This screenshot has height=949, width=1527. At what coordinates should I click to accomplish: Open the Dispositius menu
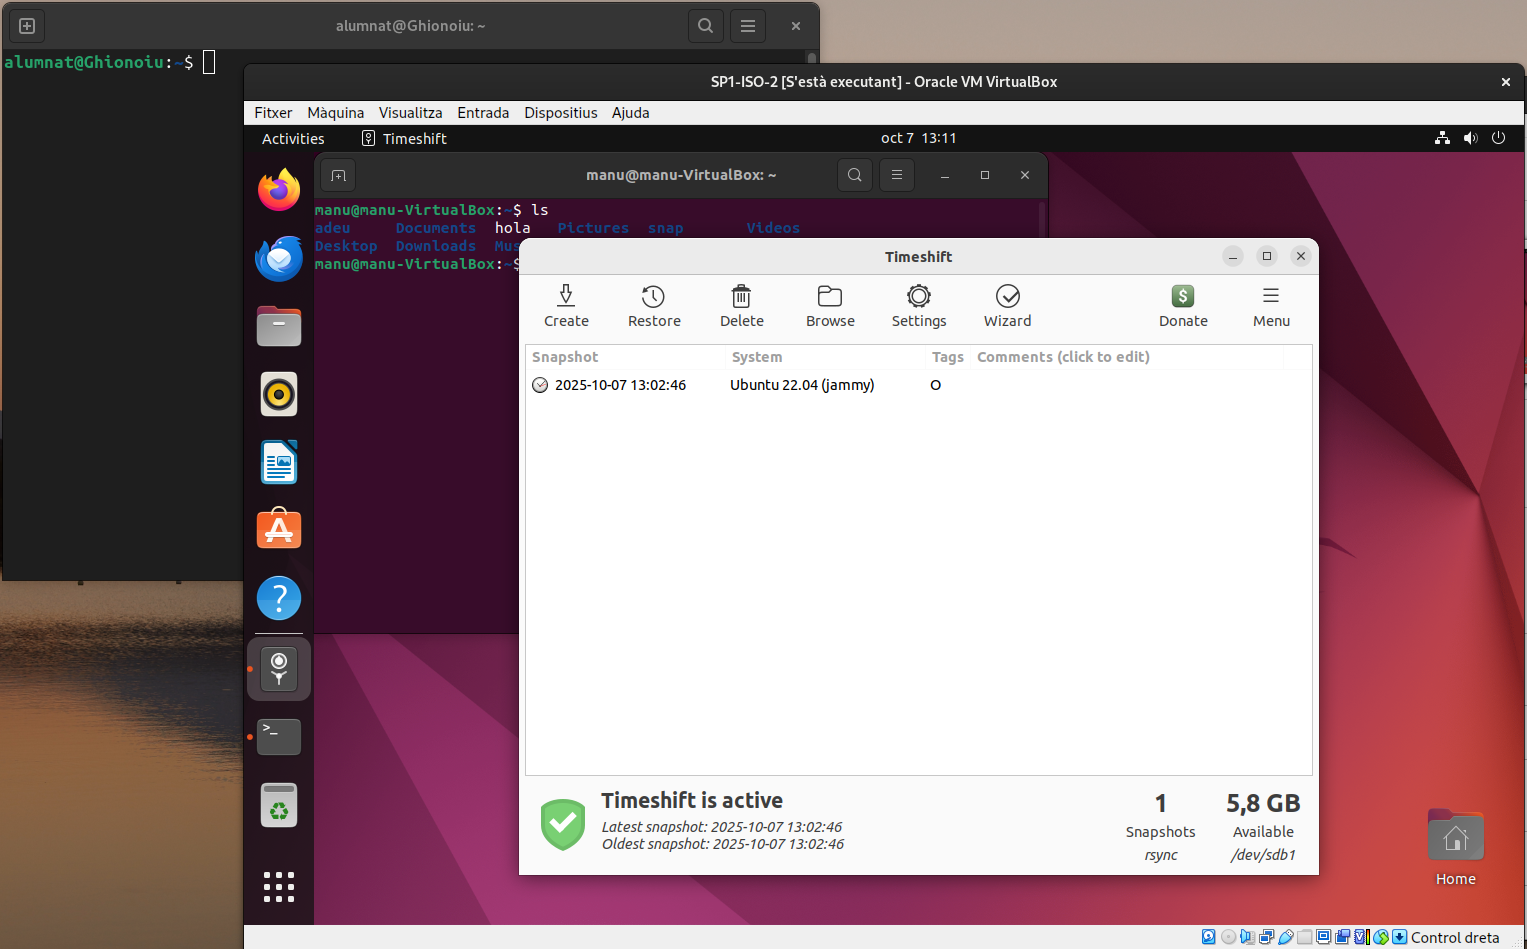point(560,113)
